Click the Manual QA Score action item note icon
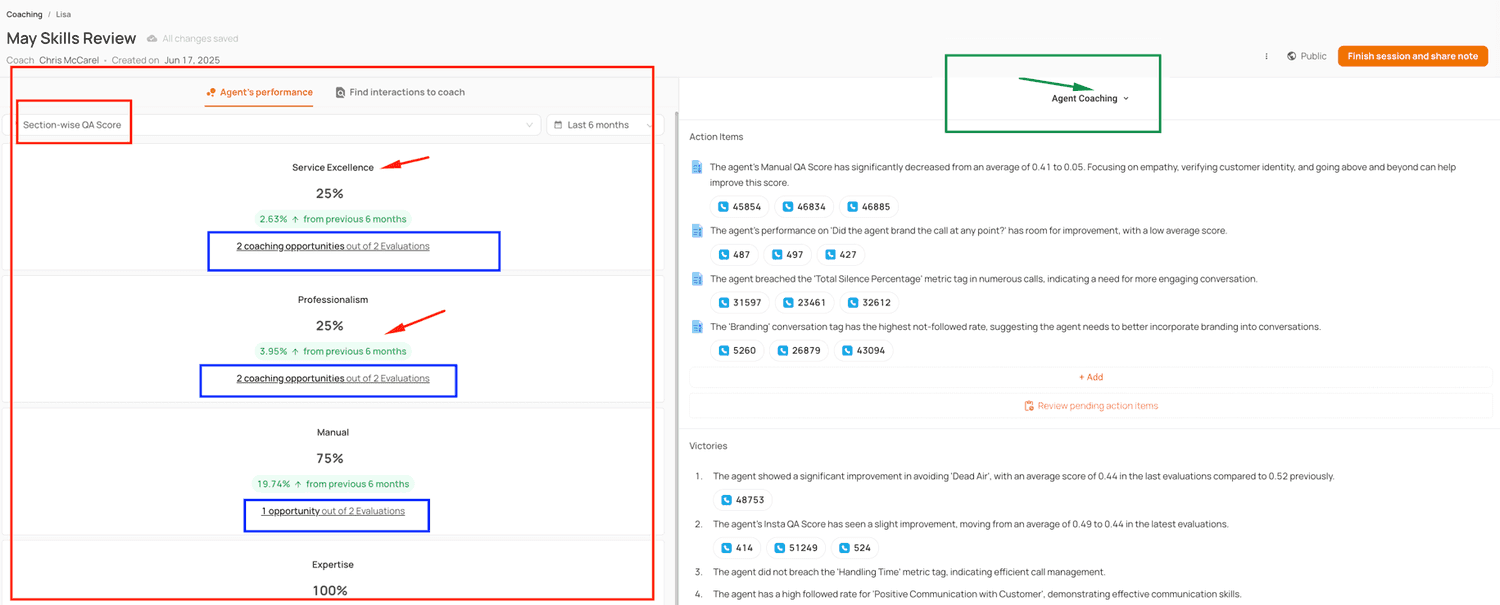 pos(697,168)
